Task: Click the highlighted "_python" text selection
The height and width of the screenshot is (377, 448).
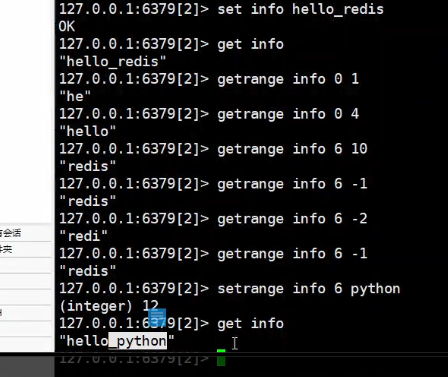Action: (x=138, y=341)
